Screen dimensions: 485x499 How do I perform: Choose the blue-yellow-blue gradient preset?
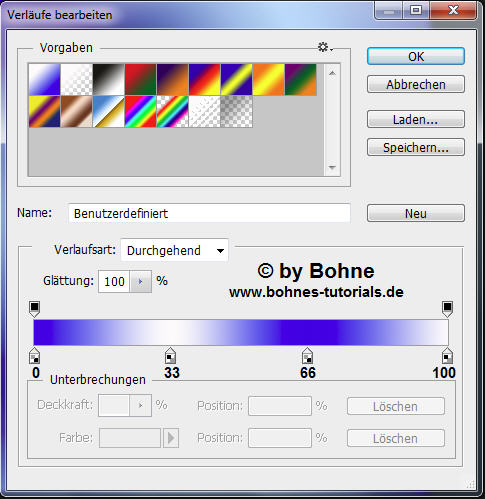236,80
